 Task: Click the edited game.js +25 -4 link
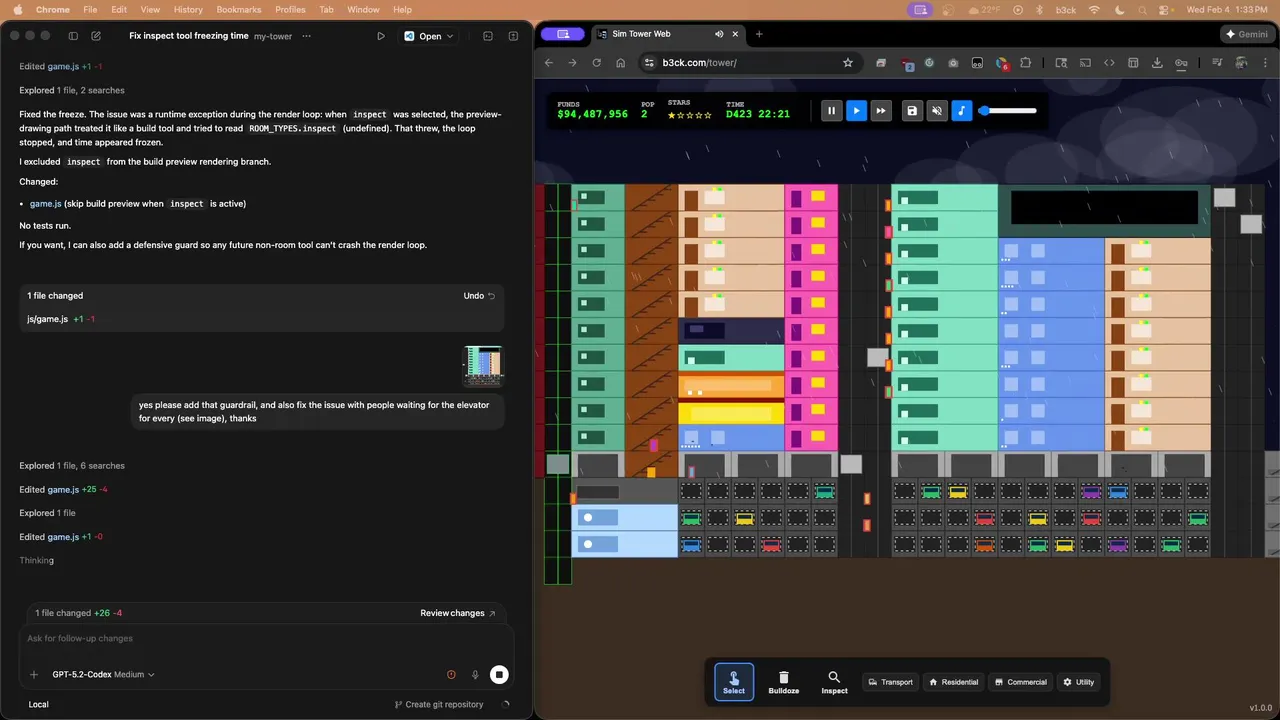coord(63,490)
